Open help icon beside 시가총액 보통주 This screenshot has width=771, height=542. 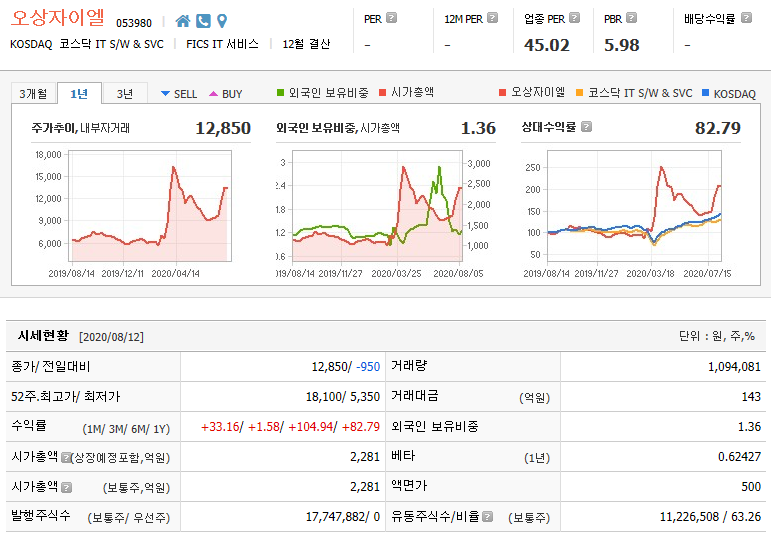[67, 487]
